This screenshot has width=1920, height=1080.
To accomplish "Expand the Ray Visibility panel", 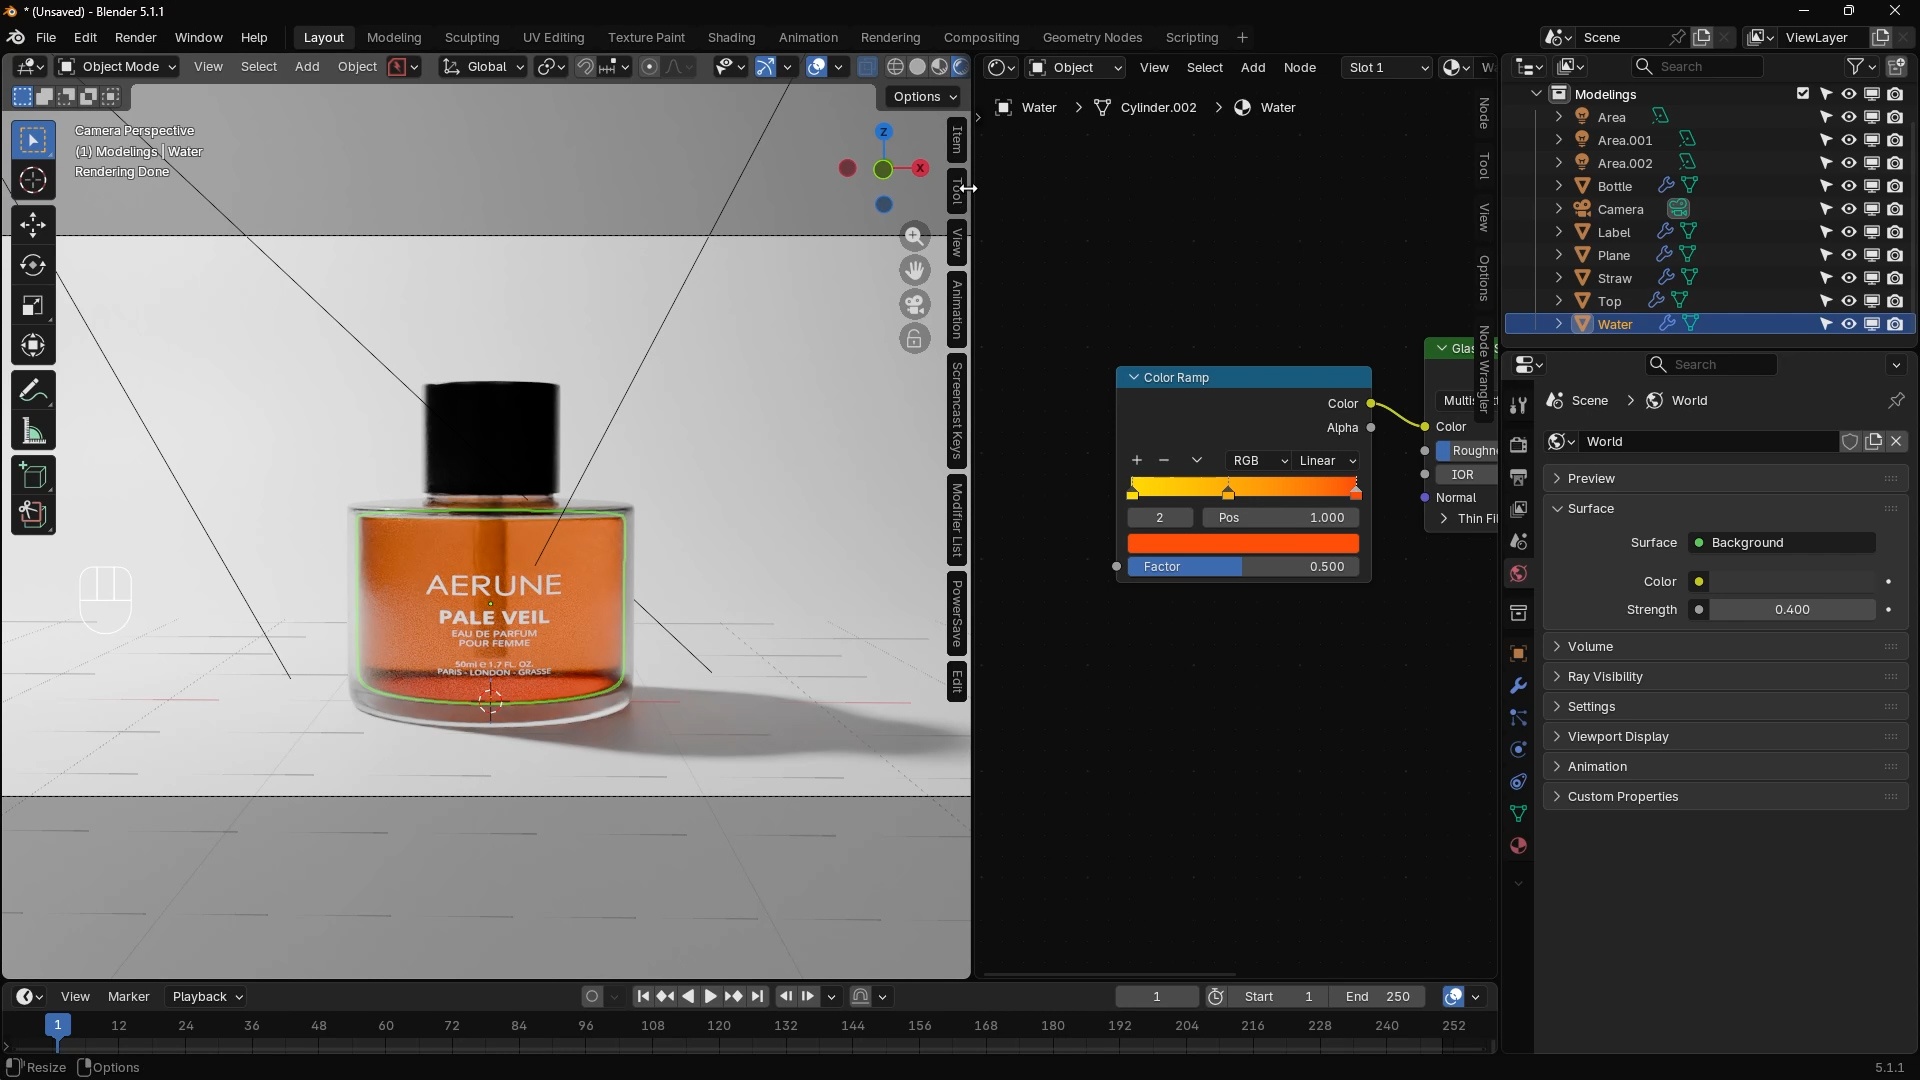I will click(1725, 677).
